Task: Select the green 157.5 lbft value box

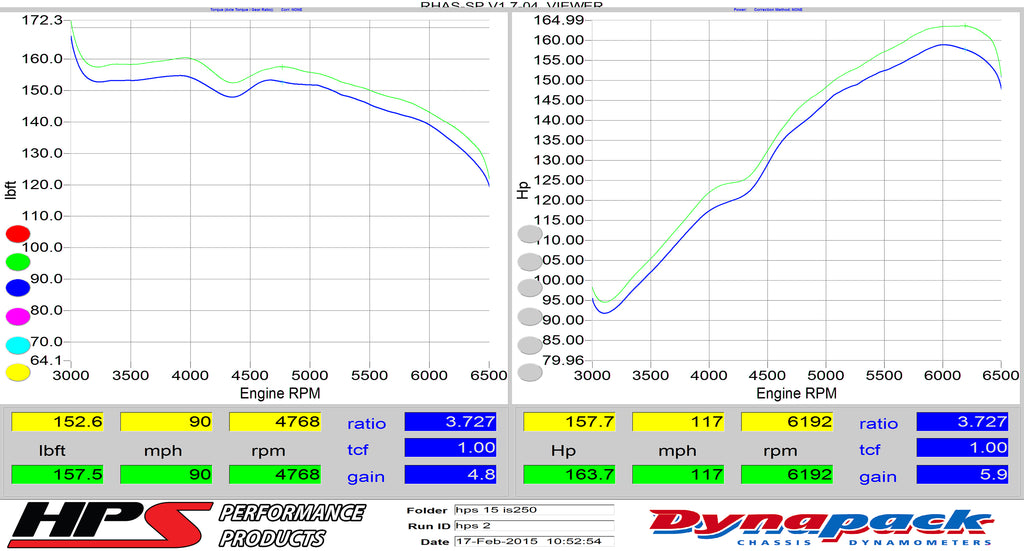Action: [56, 474]
